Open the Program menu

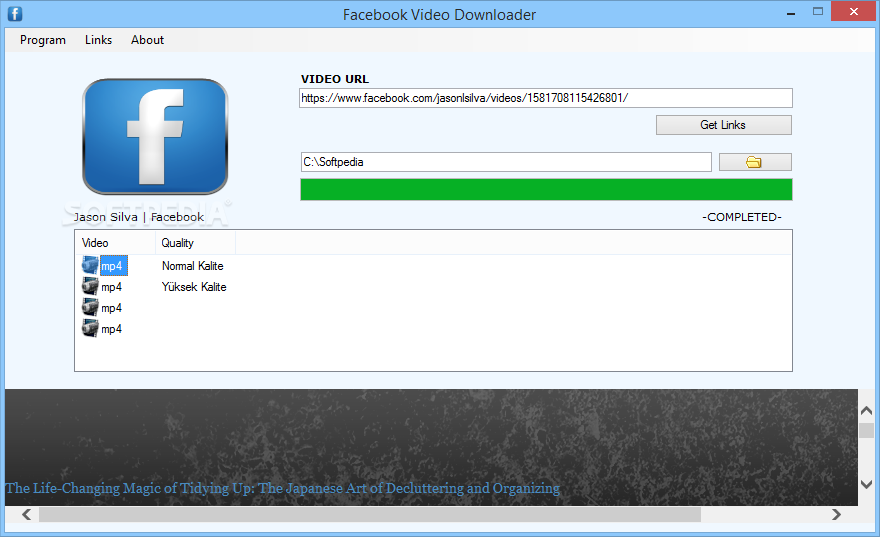point(43,40)
